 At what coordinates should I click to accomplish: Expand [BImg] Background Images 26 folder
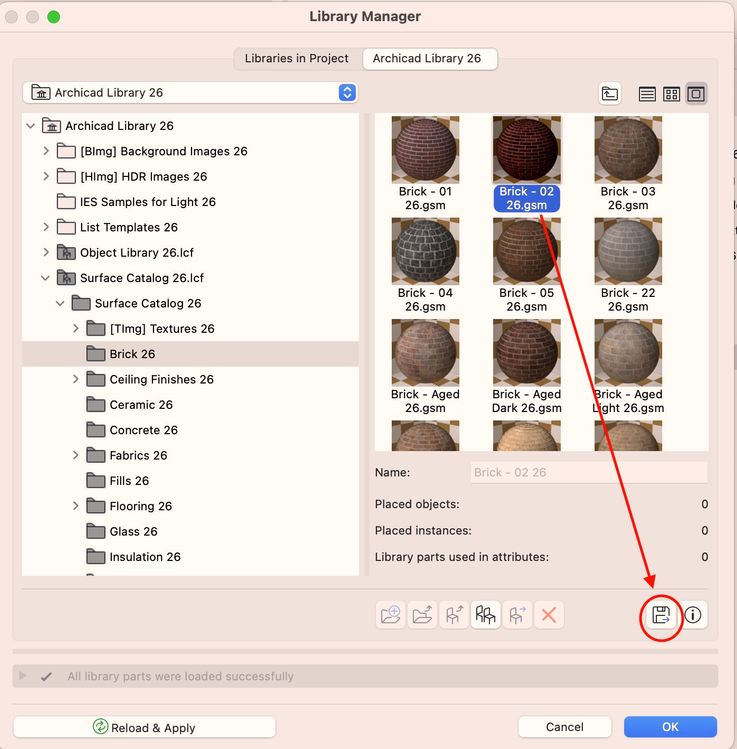coord(46,151)
